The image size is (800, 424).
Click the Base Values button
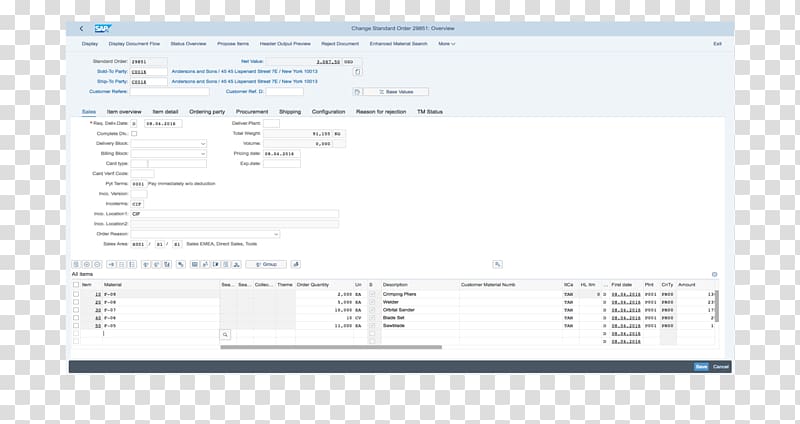tap(396, 92)
